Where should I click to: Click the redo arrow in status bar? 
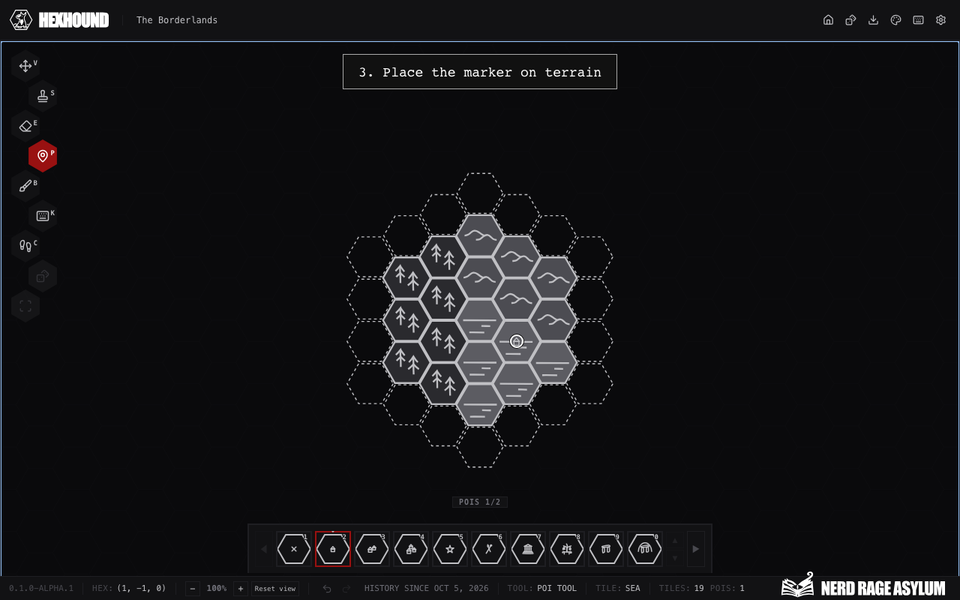pyautogui.click(x=346, y=588)
